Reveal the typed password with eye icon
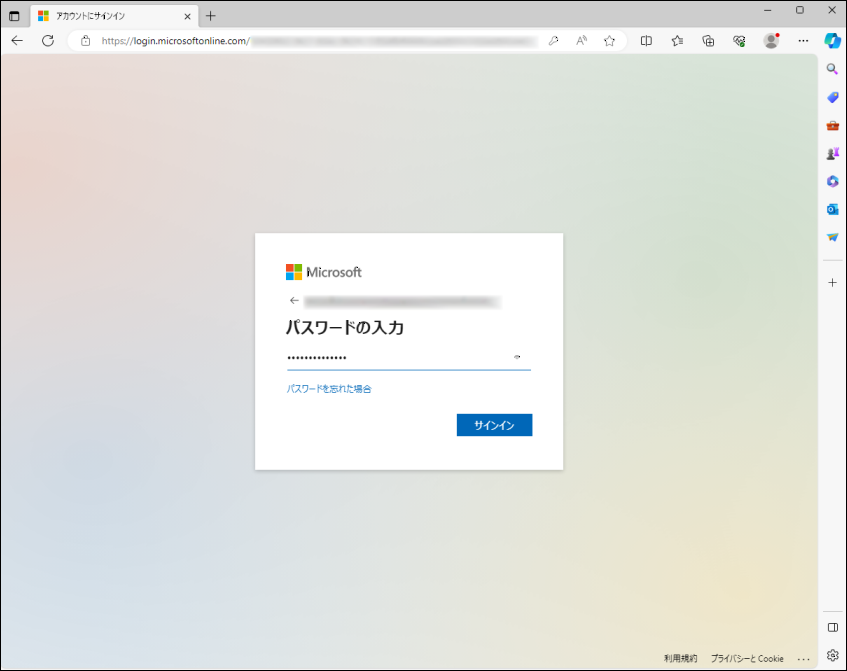This screenshot has height=671, width=847. tap(517, 357)
